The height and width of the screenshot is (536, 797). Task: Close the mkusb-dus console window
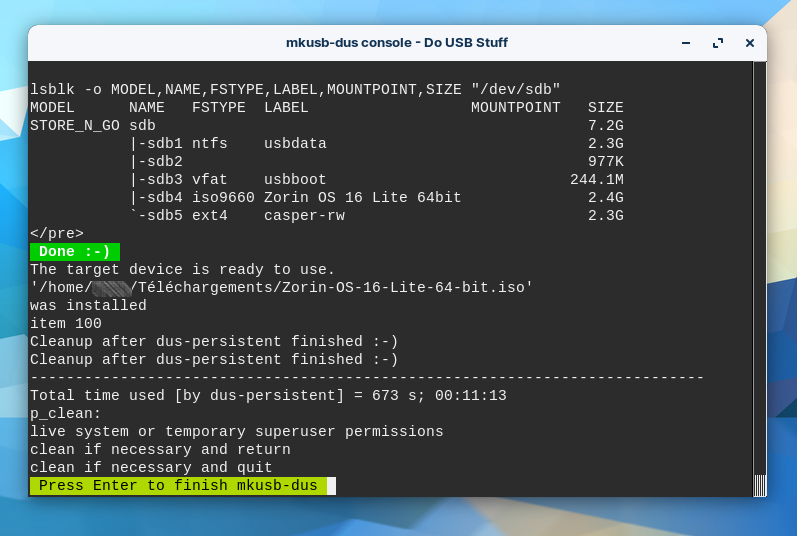749,43
